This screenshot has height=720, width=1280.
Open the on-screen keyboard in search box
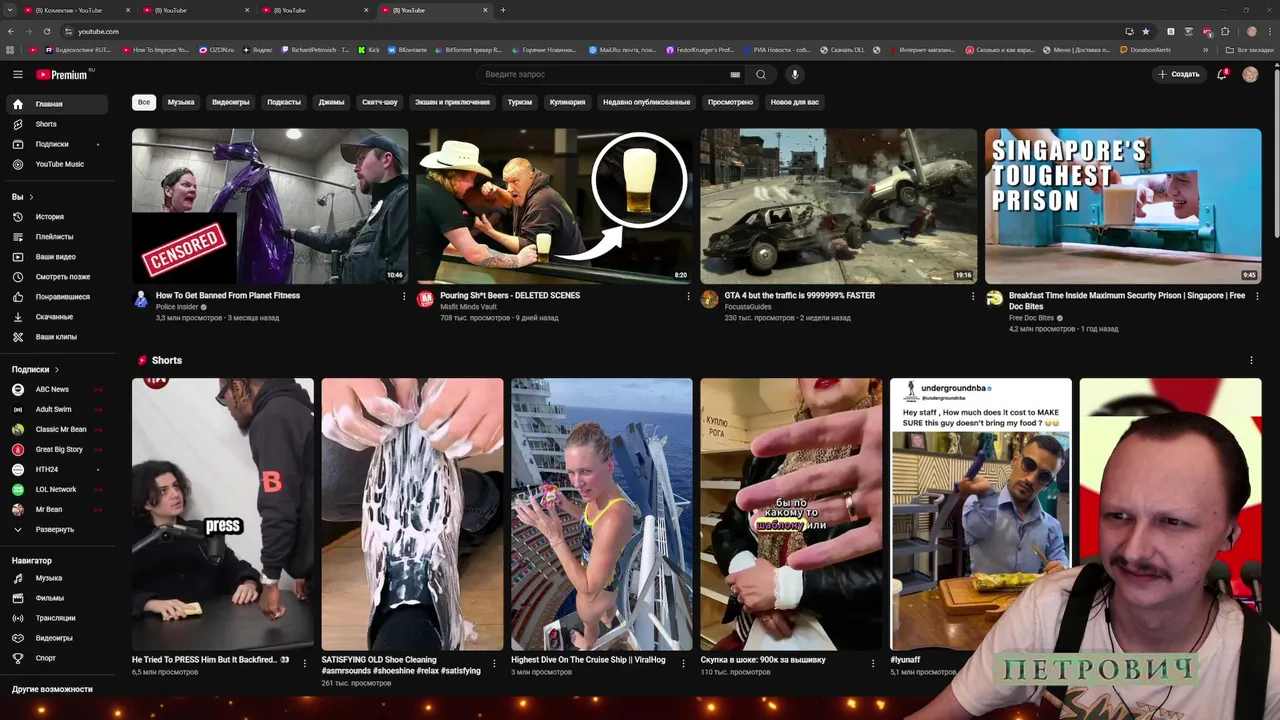tap(735, 74)
